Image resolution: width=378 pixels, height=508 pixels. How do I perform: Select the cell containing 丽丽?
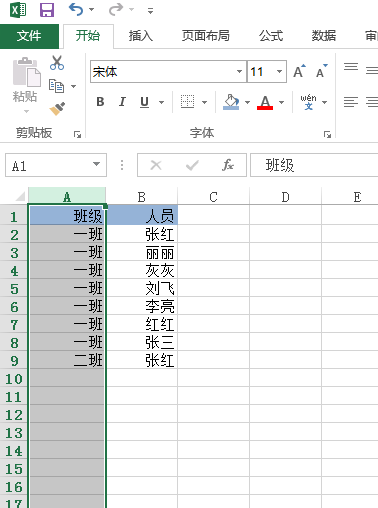point(142,252)
